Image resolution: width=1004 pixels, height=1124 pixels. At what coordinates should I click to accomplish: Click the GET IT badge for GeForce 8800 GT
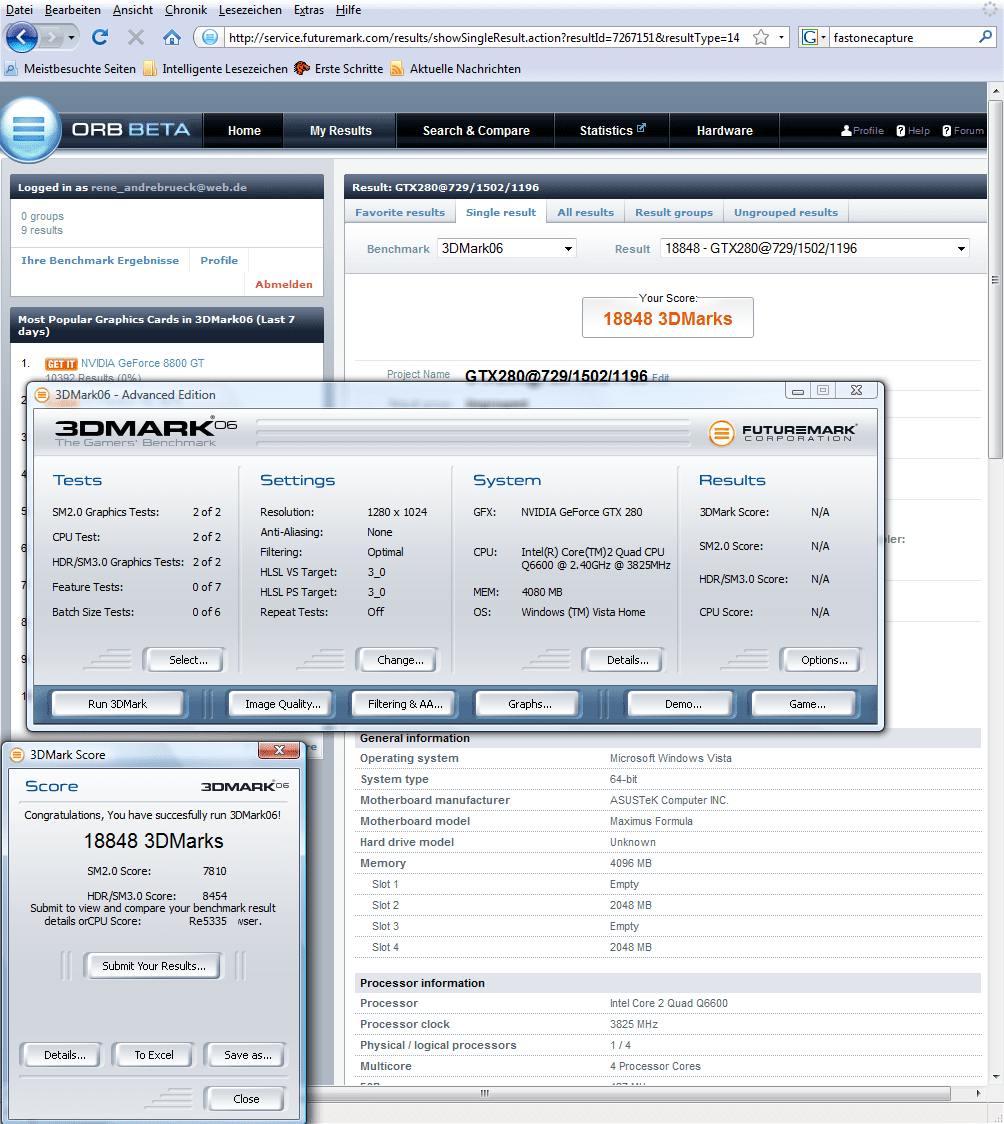(x=61, y=364)
